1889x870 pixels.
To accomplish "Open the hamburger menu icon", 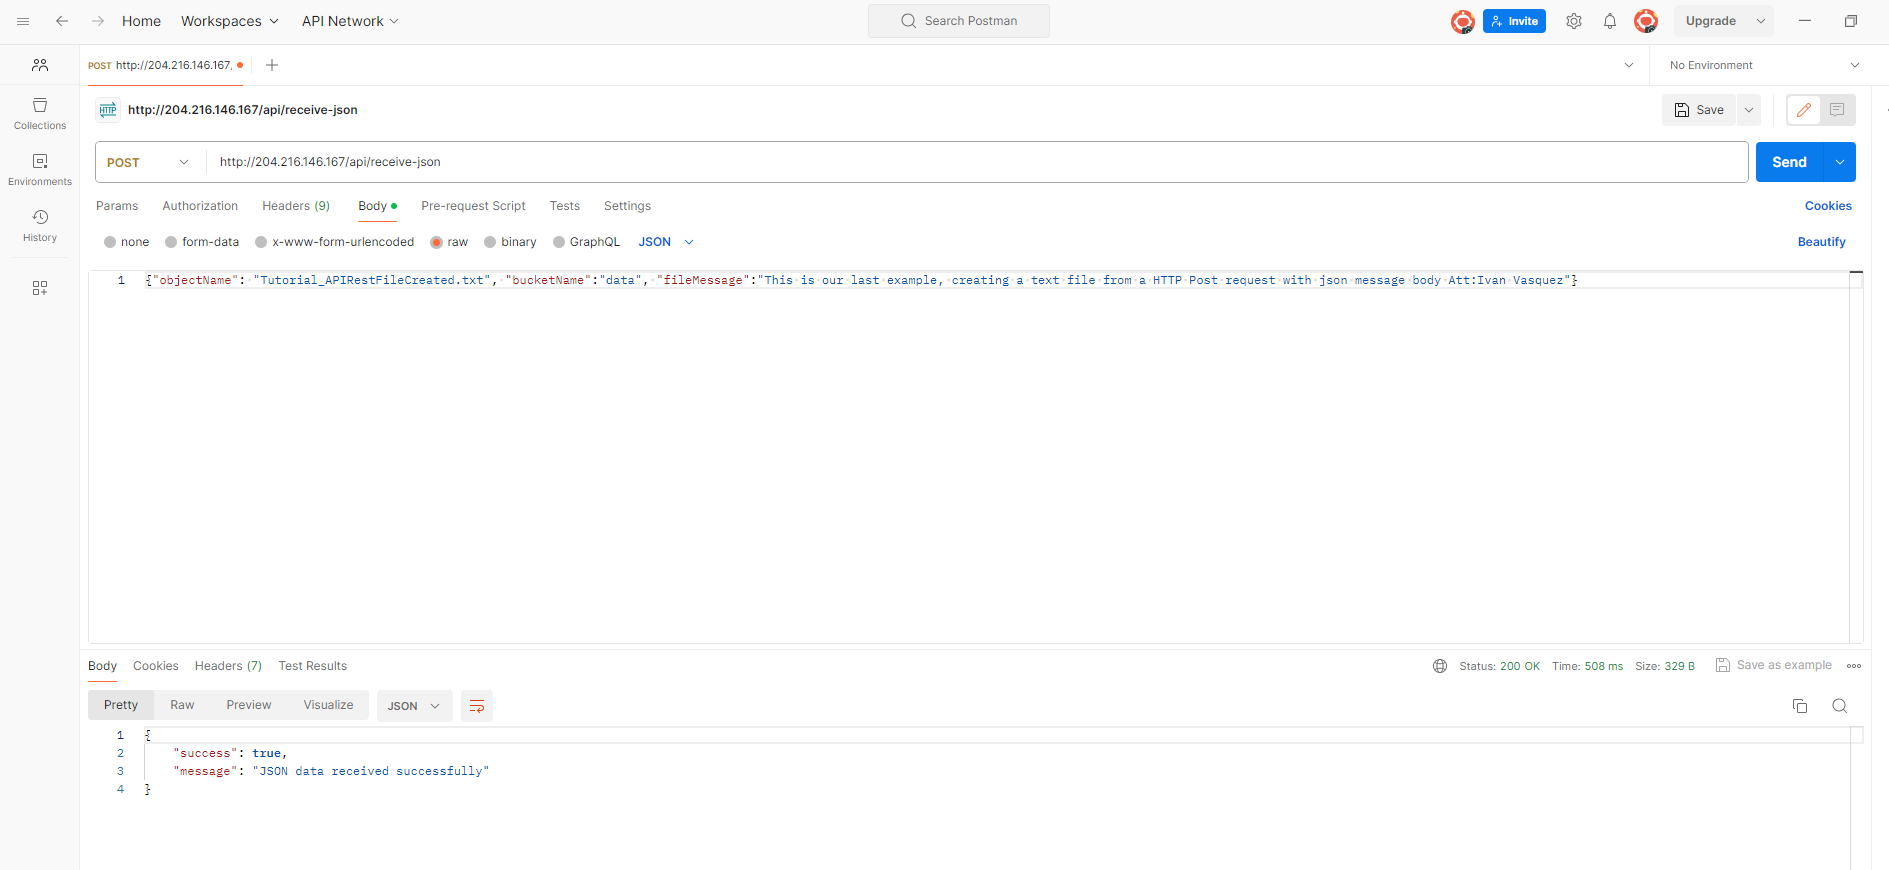I will click(23, 21).
